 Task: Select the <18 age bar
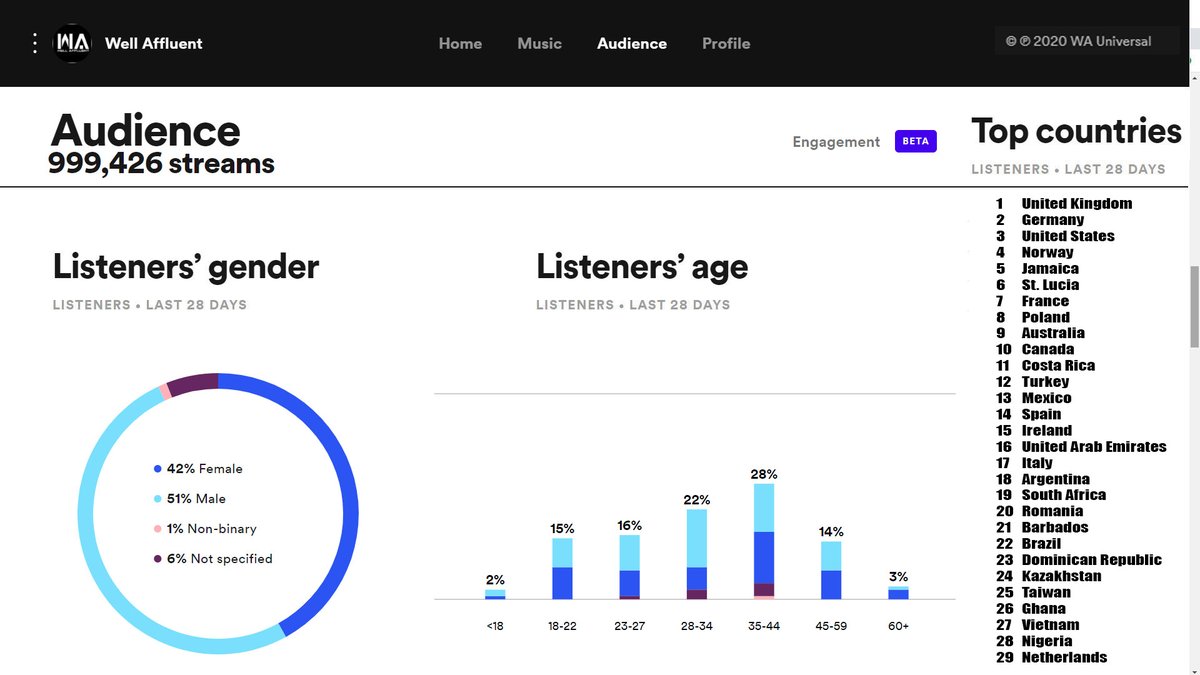coord(495,594)
